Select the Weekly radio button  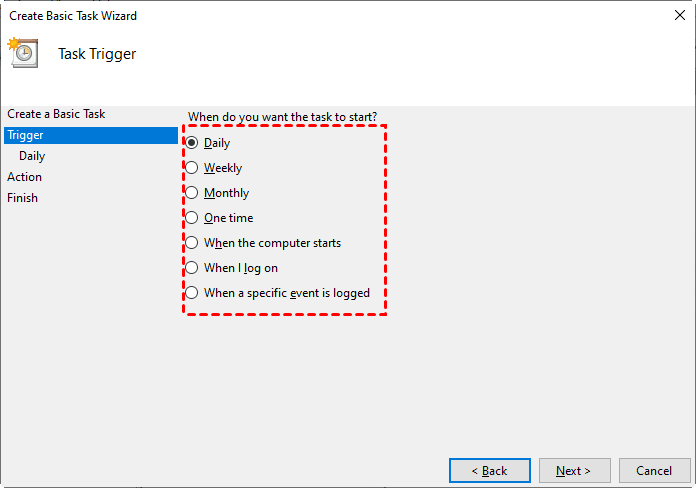pyautogui.click(x=193, y=168)
